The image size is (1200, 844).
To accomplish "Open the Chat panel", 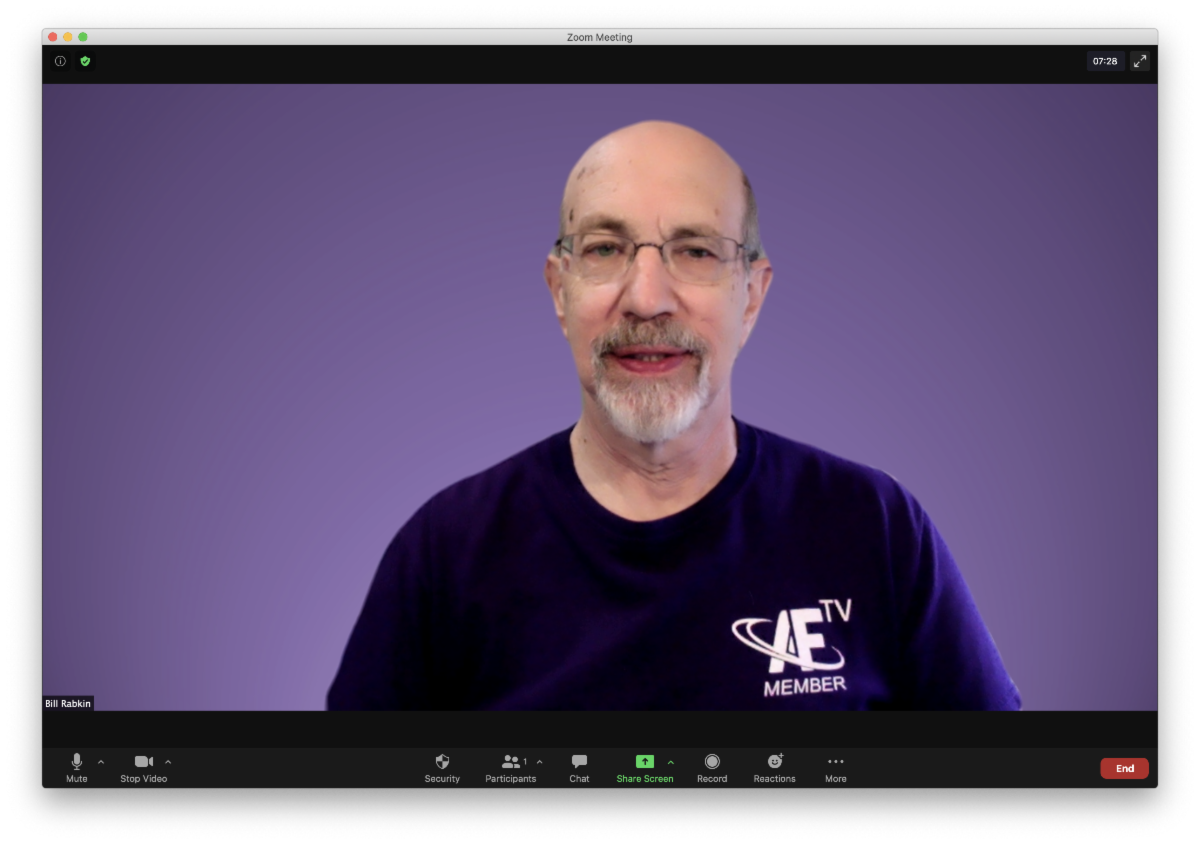I will [579, 768].
